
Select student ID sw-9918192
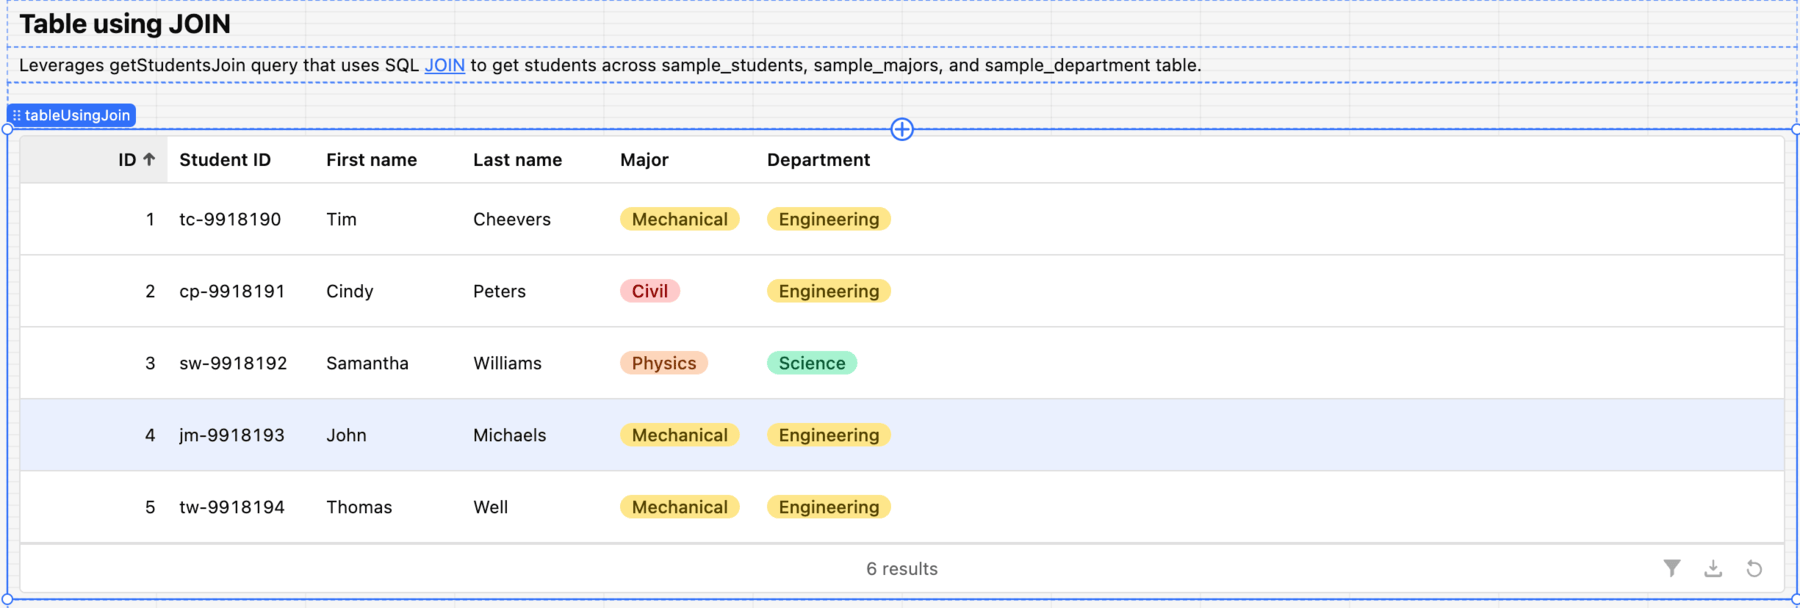233,363
